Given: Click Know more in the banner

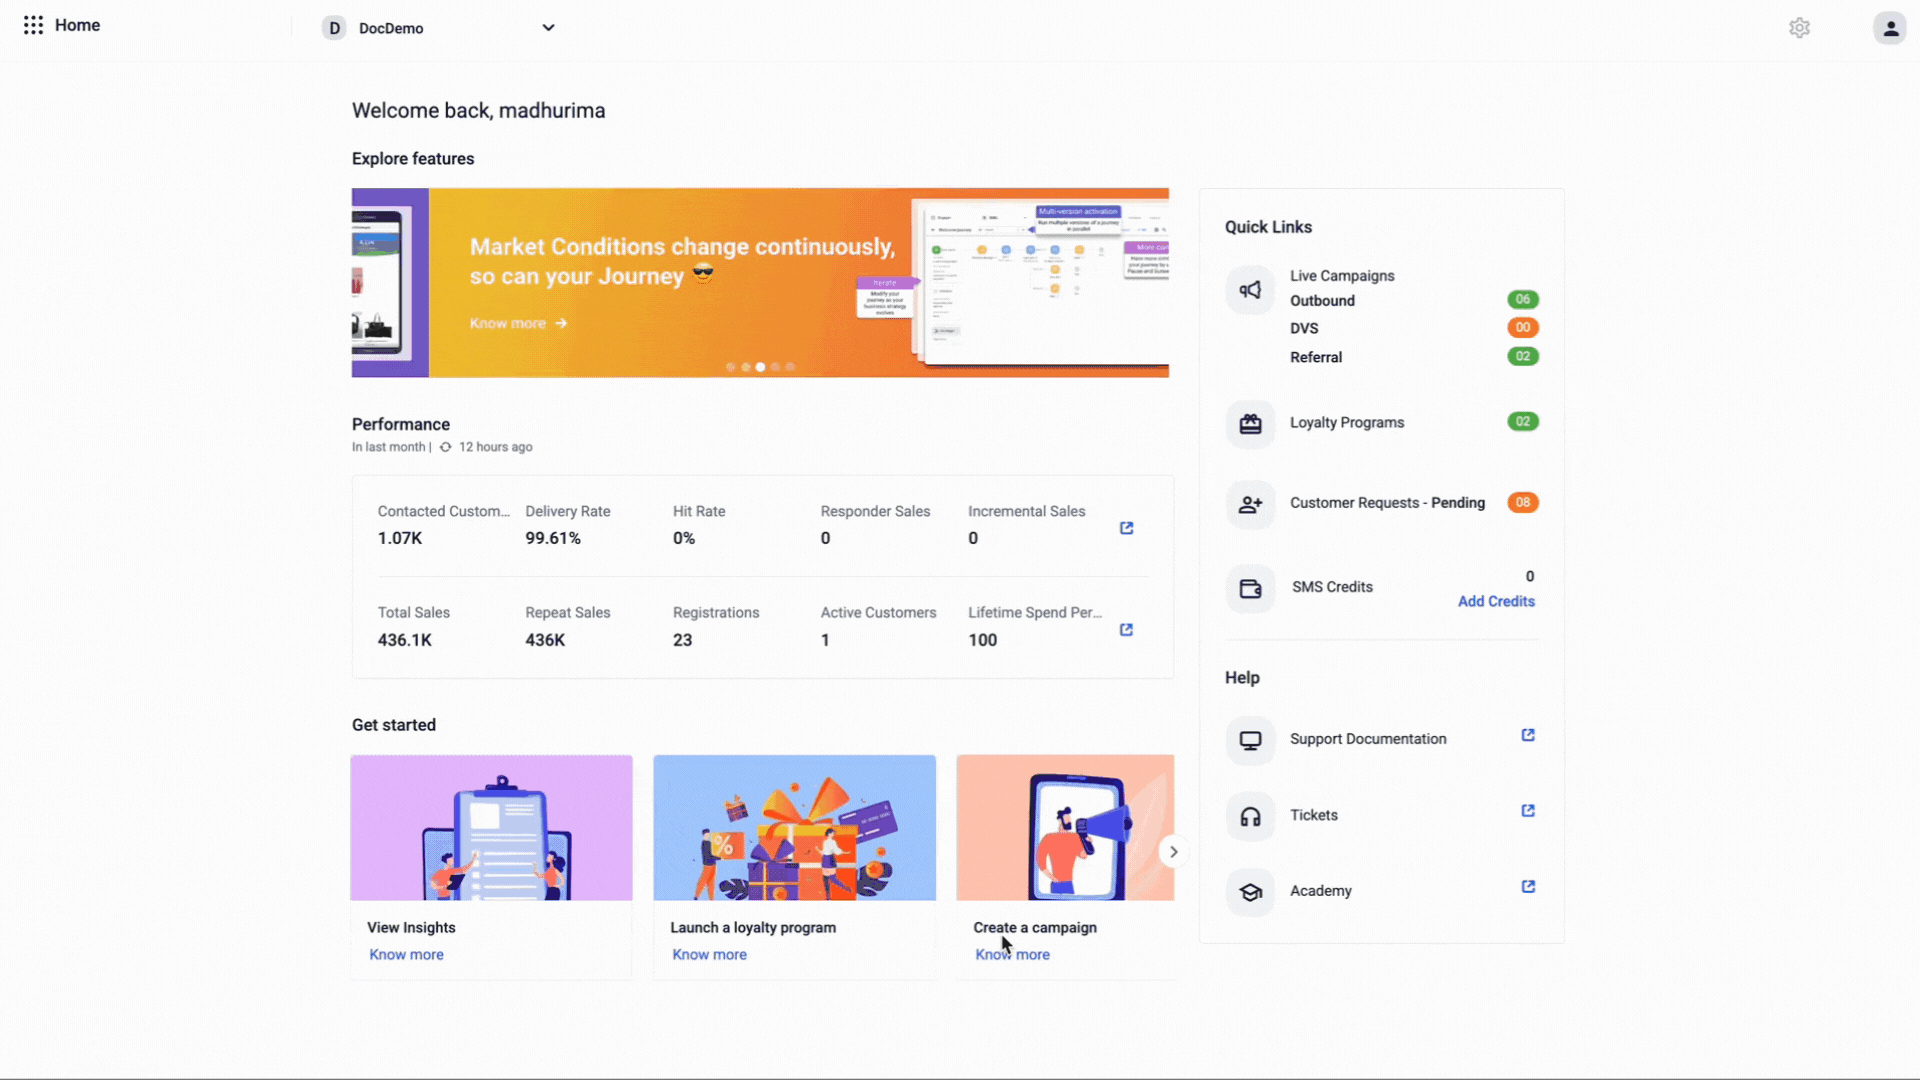Looking at the screenshot, I should (x=518, y=323).
